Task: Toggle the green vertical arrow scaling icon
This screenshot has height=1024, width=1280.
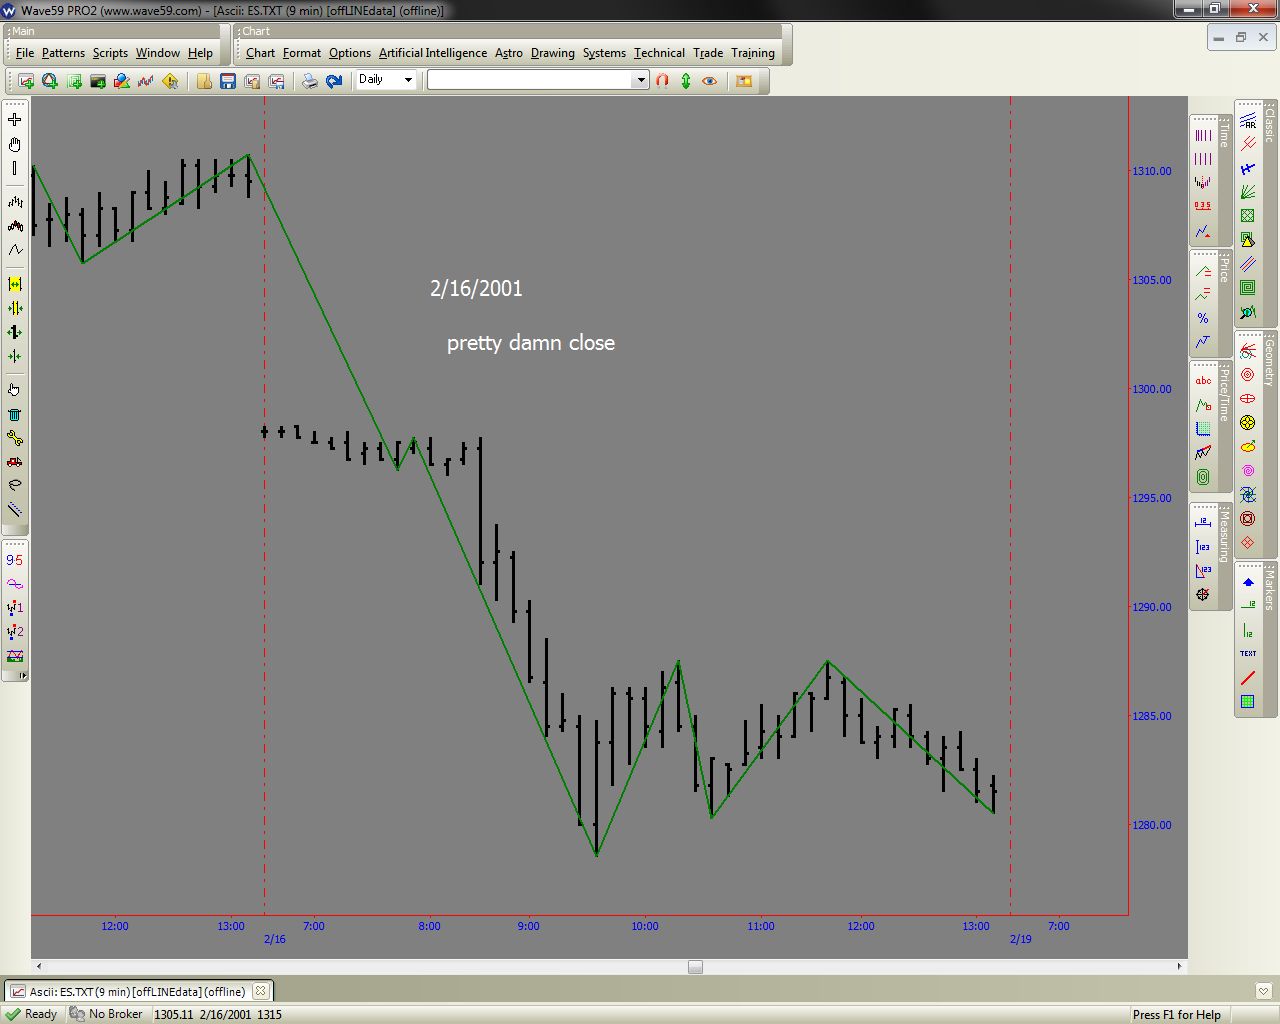Action: point(686,81)
